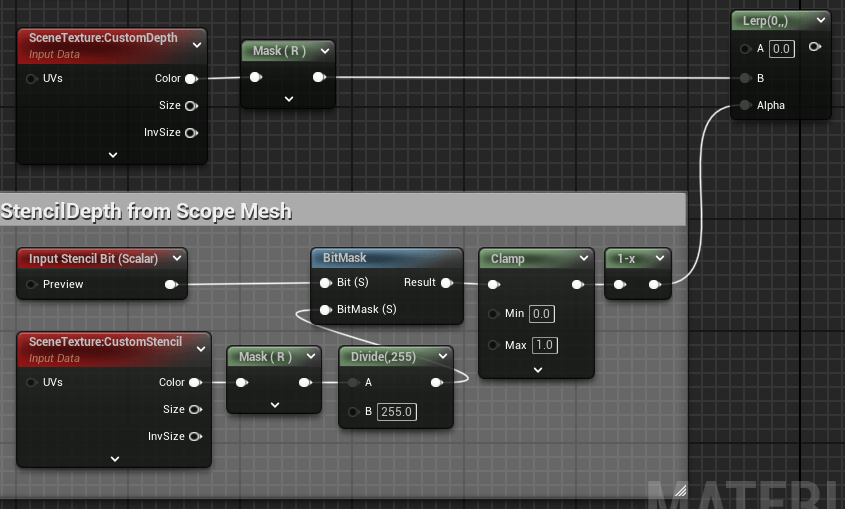845x509 pixels.
Task: Select the Divide(,255) node header
Action: [383, 356]
